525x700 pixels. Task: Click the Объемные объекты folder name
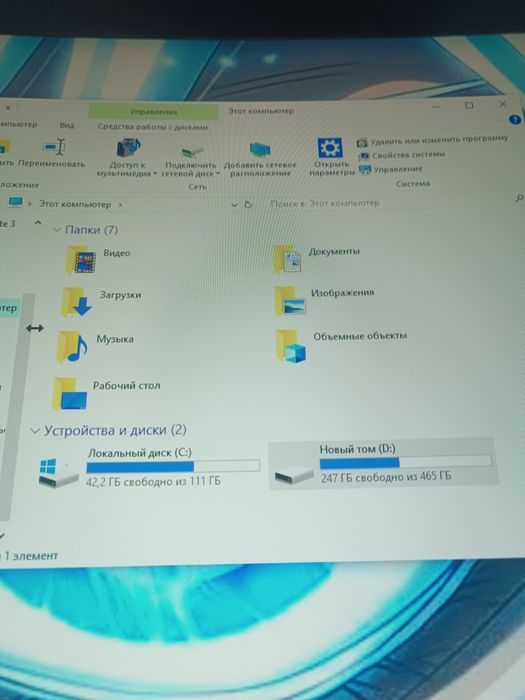(x=360, y=336)
